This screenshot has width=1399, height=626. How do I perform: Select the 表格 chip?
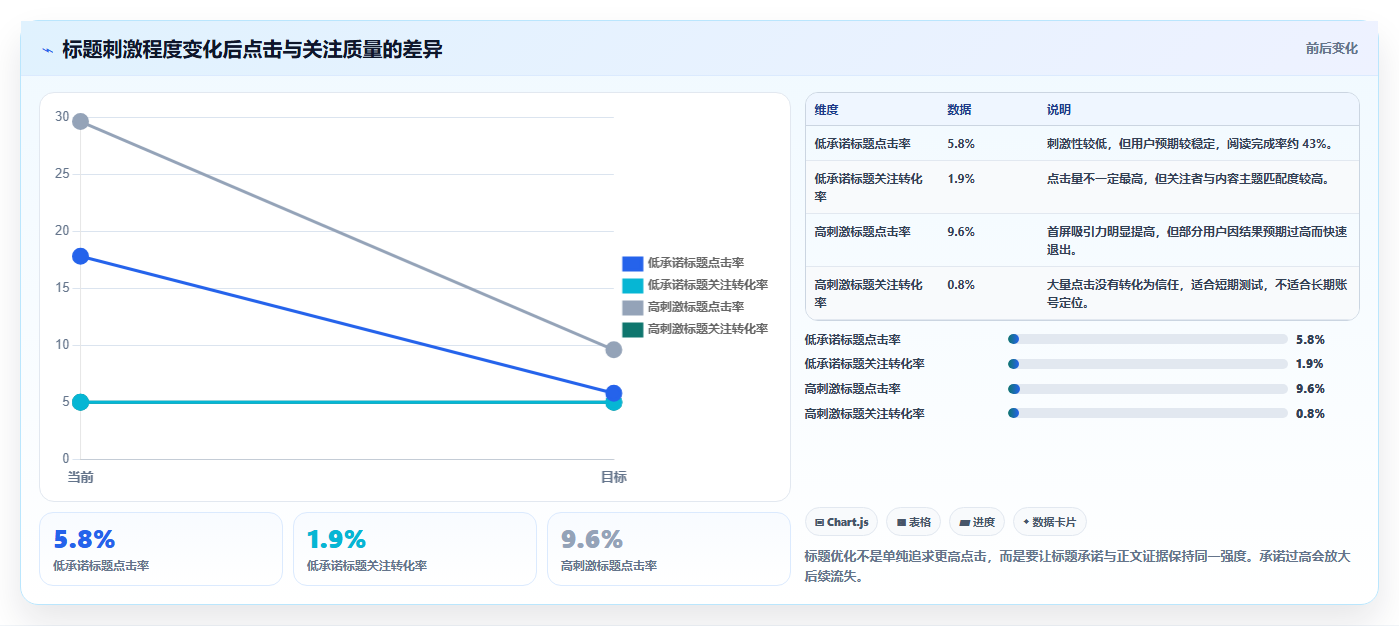click(x=914, y=522)
